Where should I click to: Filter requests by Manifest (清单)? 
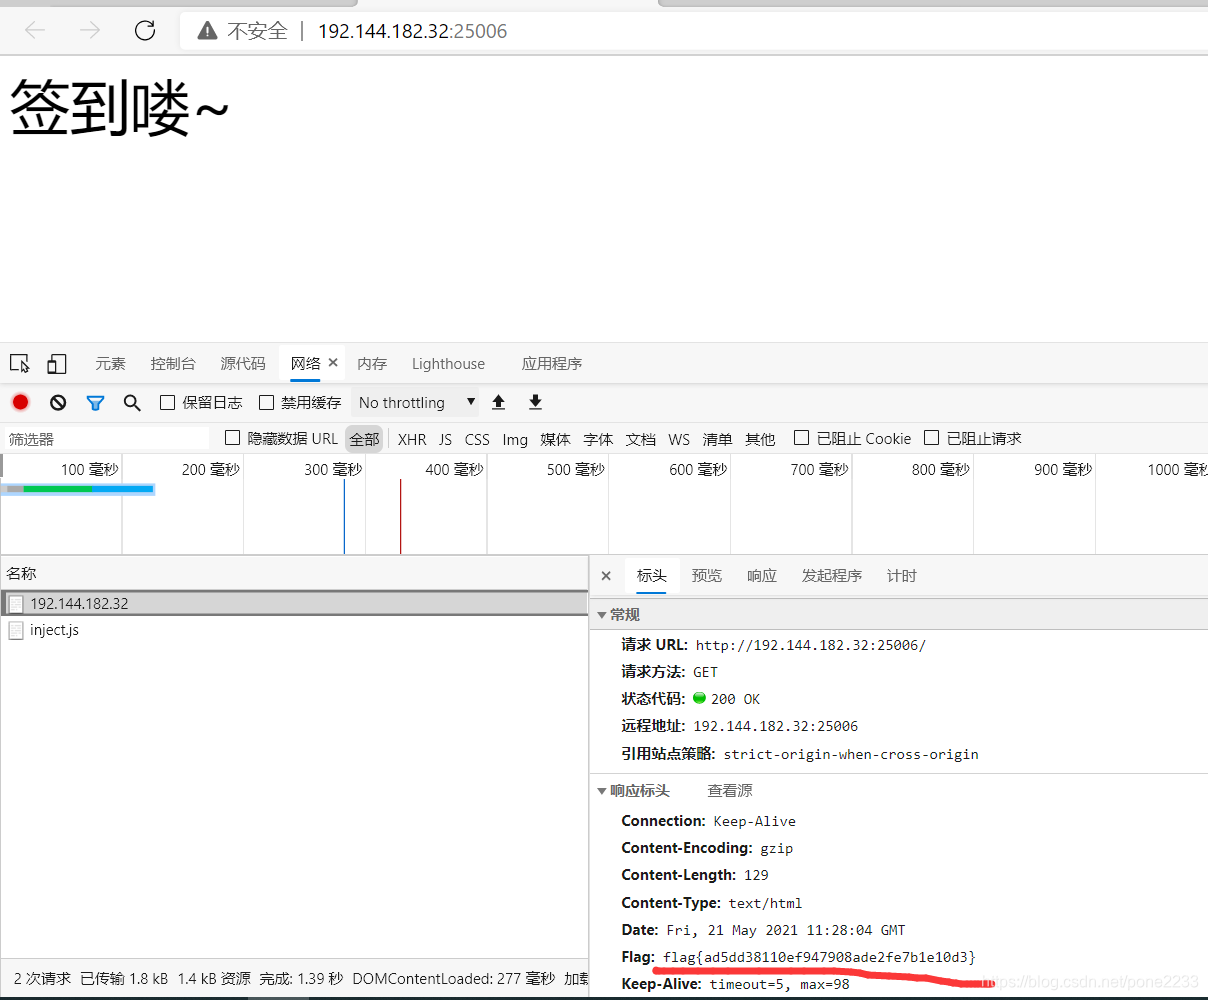click(717, 439)
